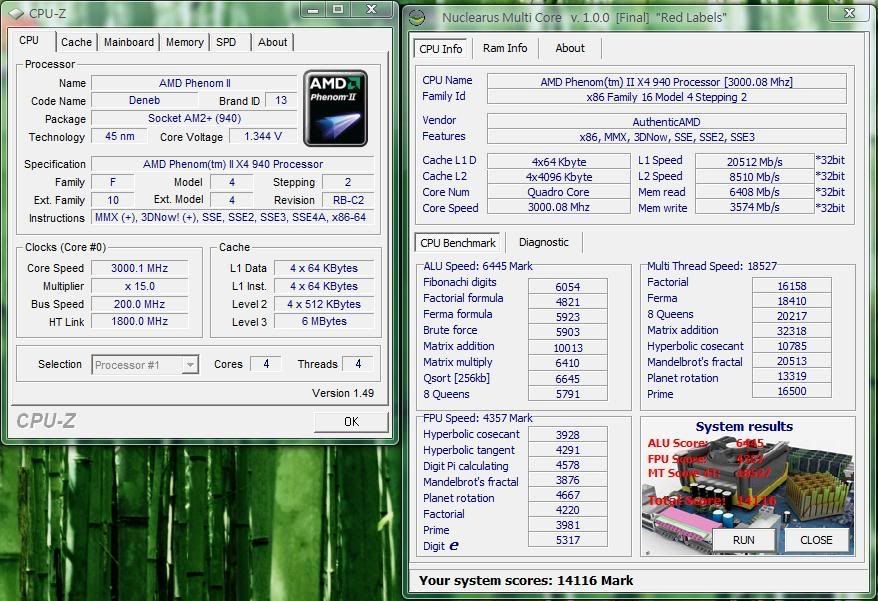The width and height of the screenshot is (878, 601).
Task: Click the Core Num Quadro Core value
Action: coord(559,192)
